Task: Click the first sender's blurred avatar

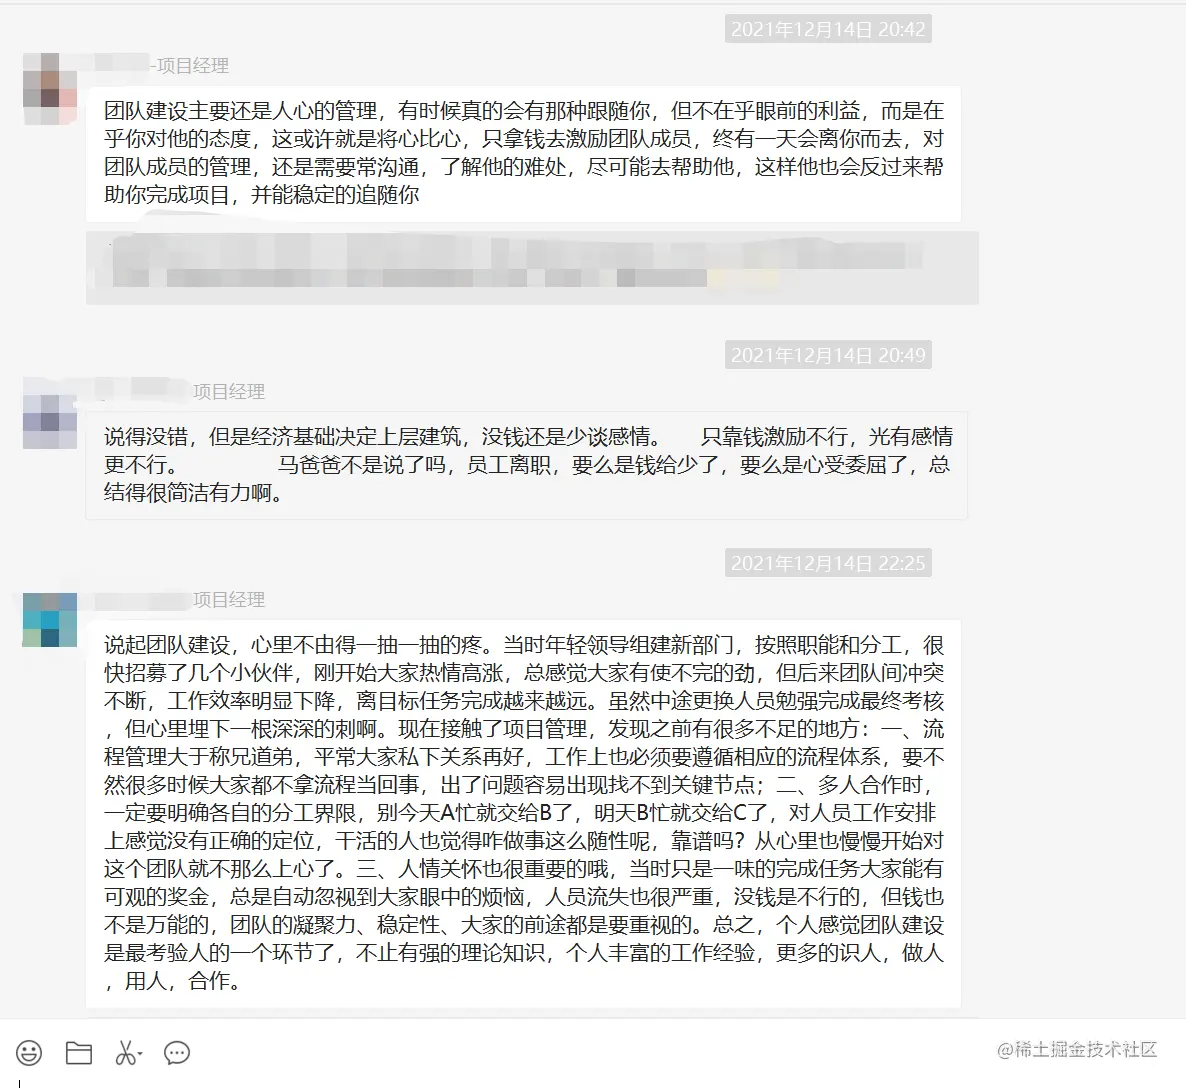Action: [50, 89]
